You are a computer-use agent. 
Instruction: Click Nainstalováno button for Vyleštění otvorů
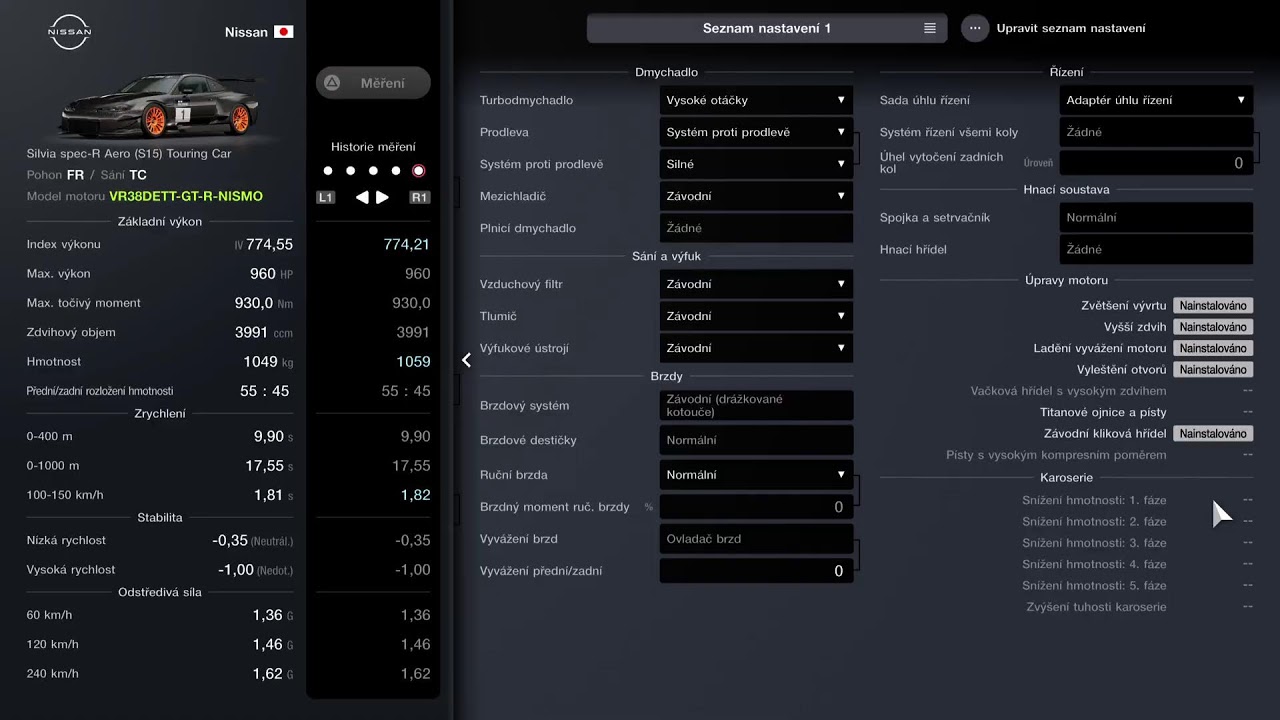click(1213, 370)
